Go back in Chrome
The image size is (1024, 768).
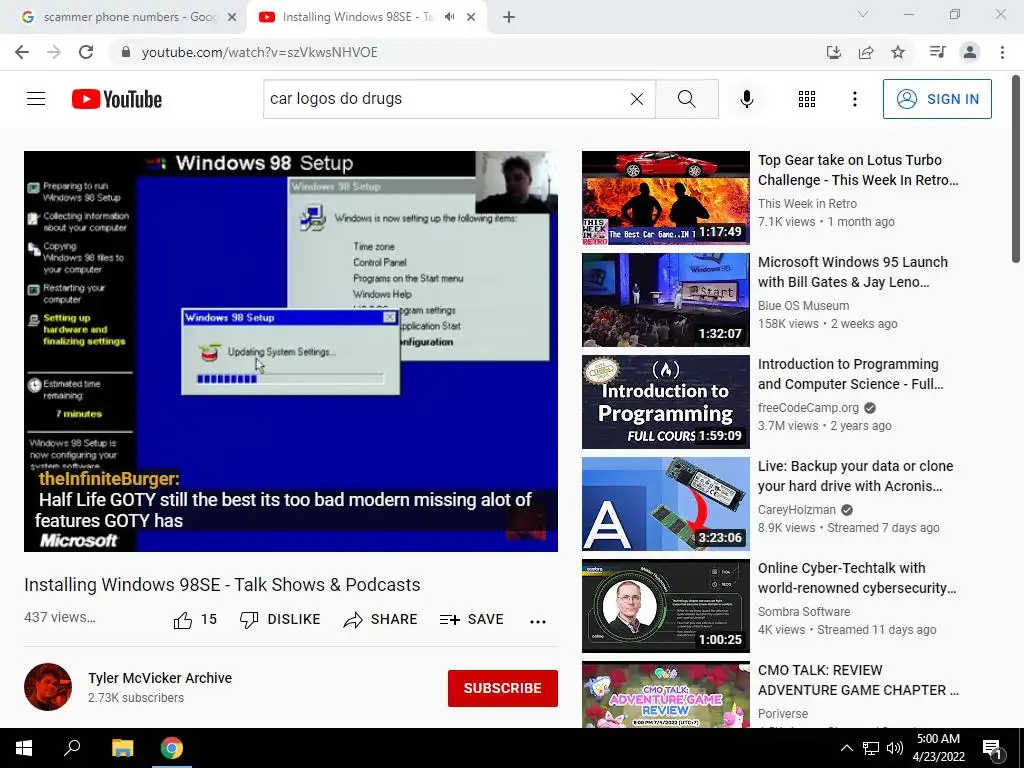[22, 52]
